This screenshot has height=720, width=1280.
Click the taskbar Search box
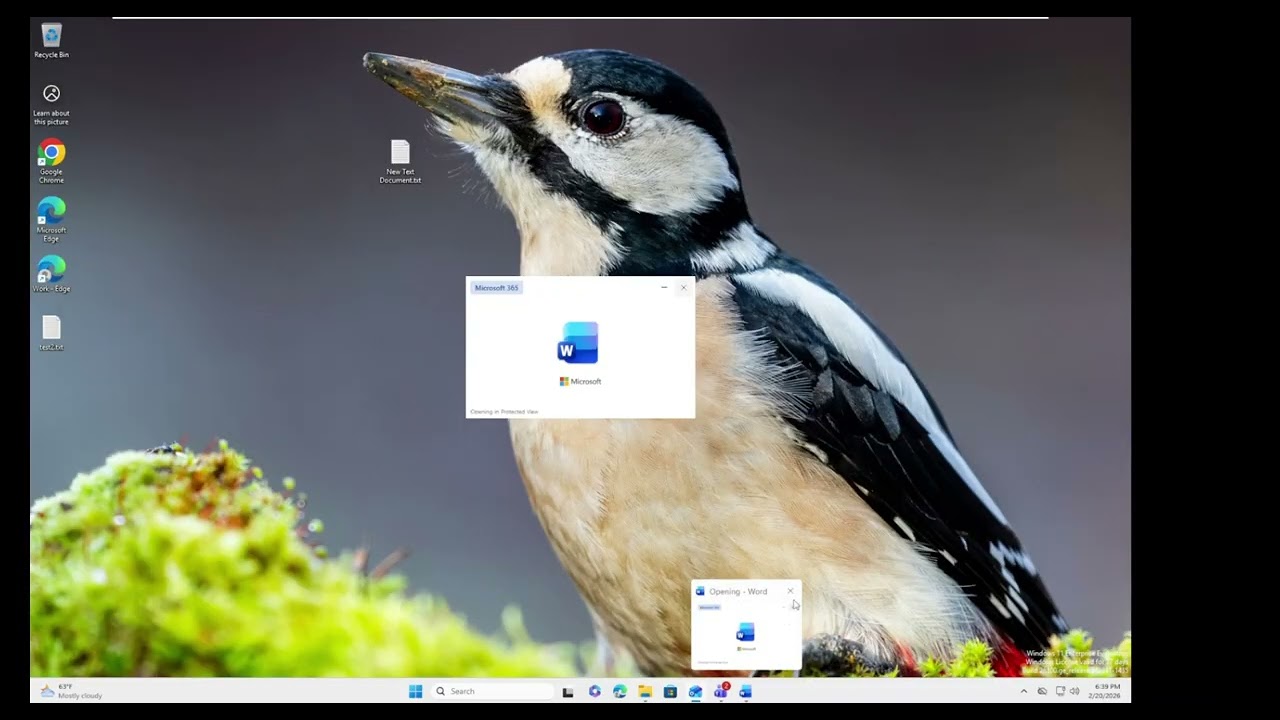point(492,691)
